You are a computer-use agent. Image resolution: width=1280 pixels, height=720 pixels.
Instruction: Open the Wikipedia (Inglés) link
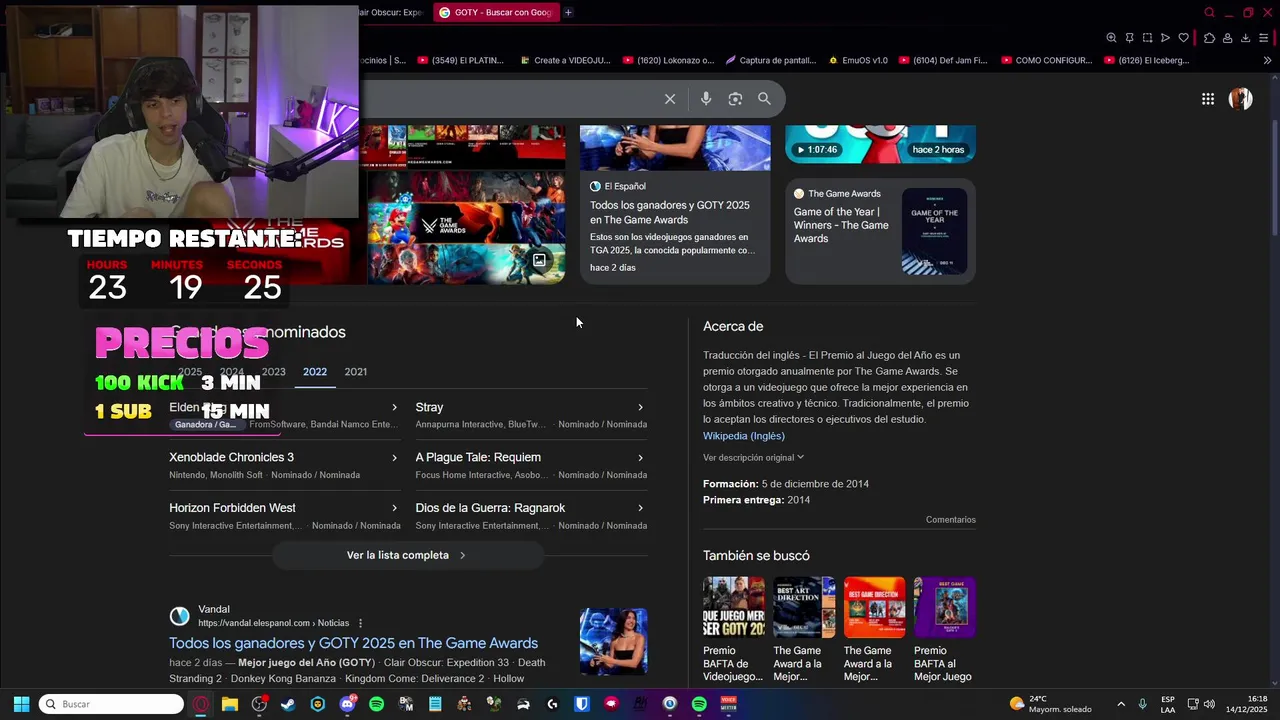click(744, 436)
